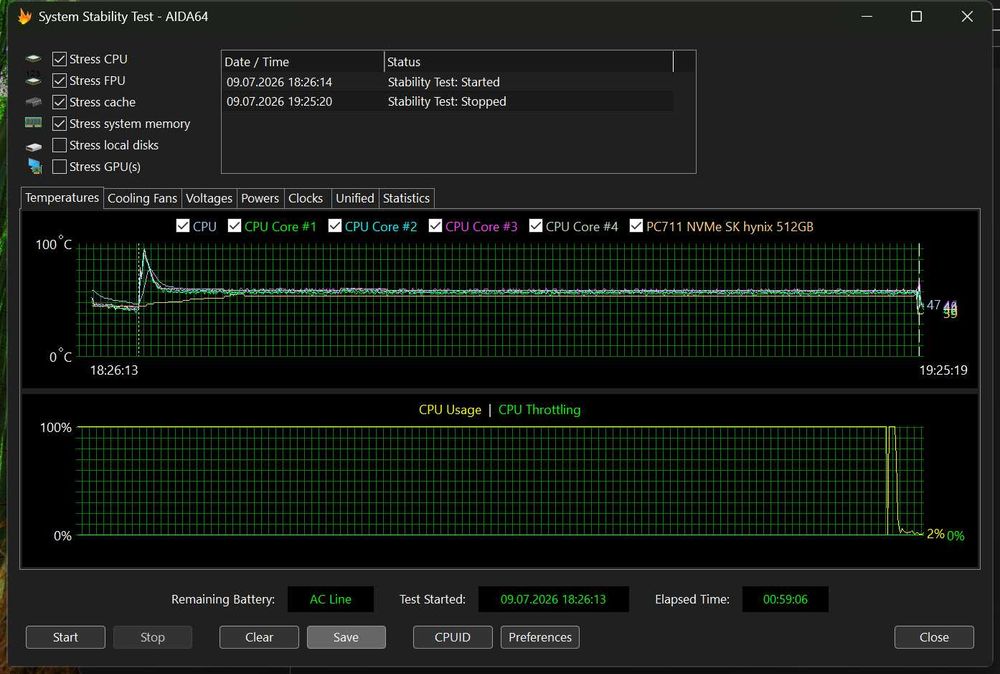Click the AC Line battery status field
1000x674 pixels.
point(330,599)
